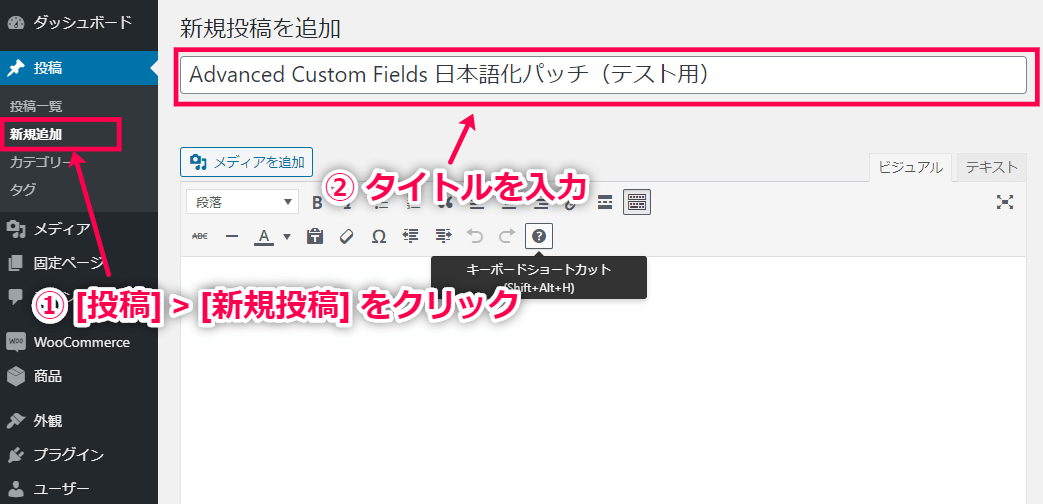Apply text color with the A icon
Viewport: 1043px width, 504px height.
[x=264, y=236]
